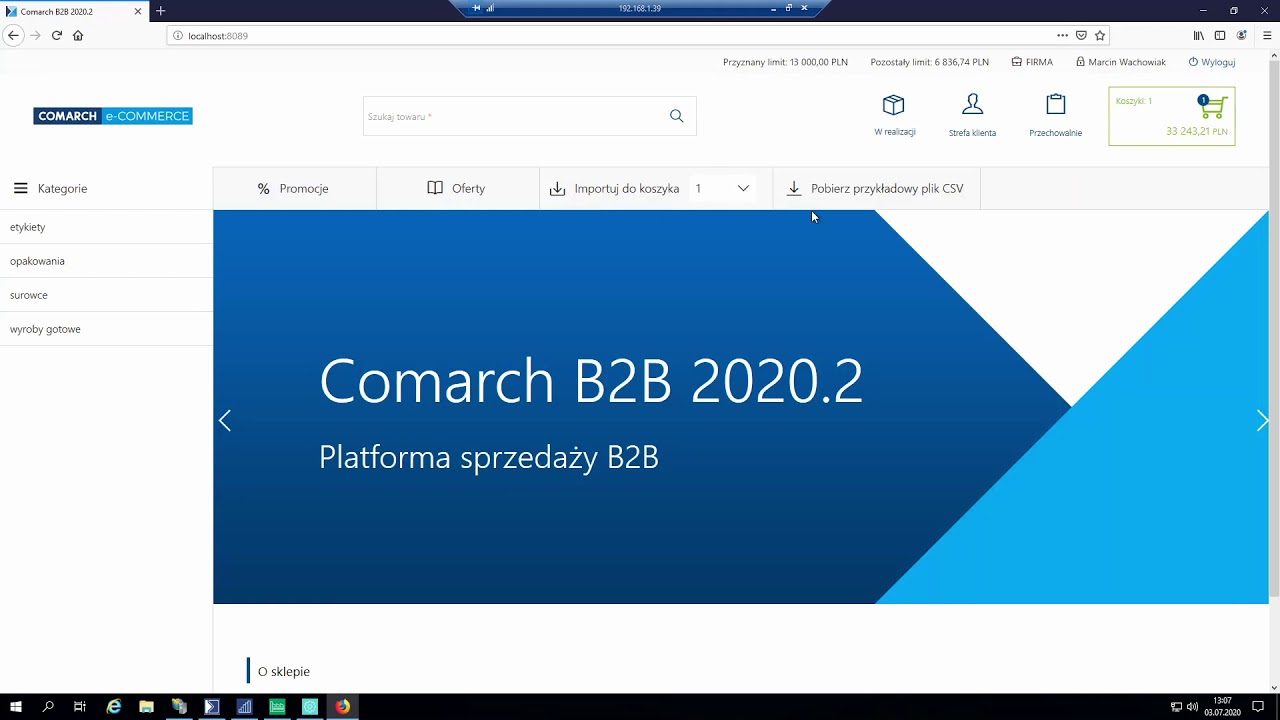This screenshot has width=1280, height=720.
Task: Go to next banner slide
Action: 1262,421
